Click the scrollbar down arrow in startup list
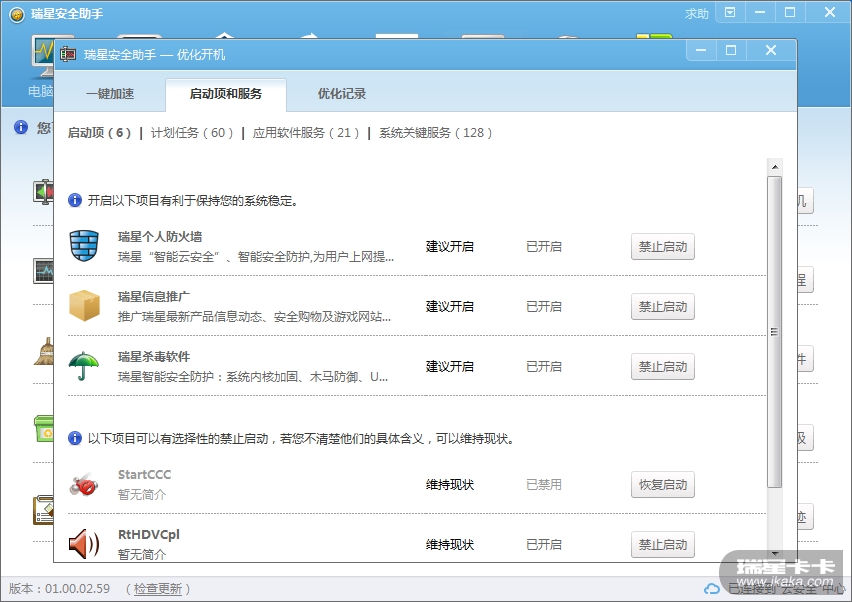The image size is (852, 602). click(775, 553)
